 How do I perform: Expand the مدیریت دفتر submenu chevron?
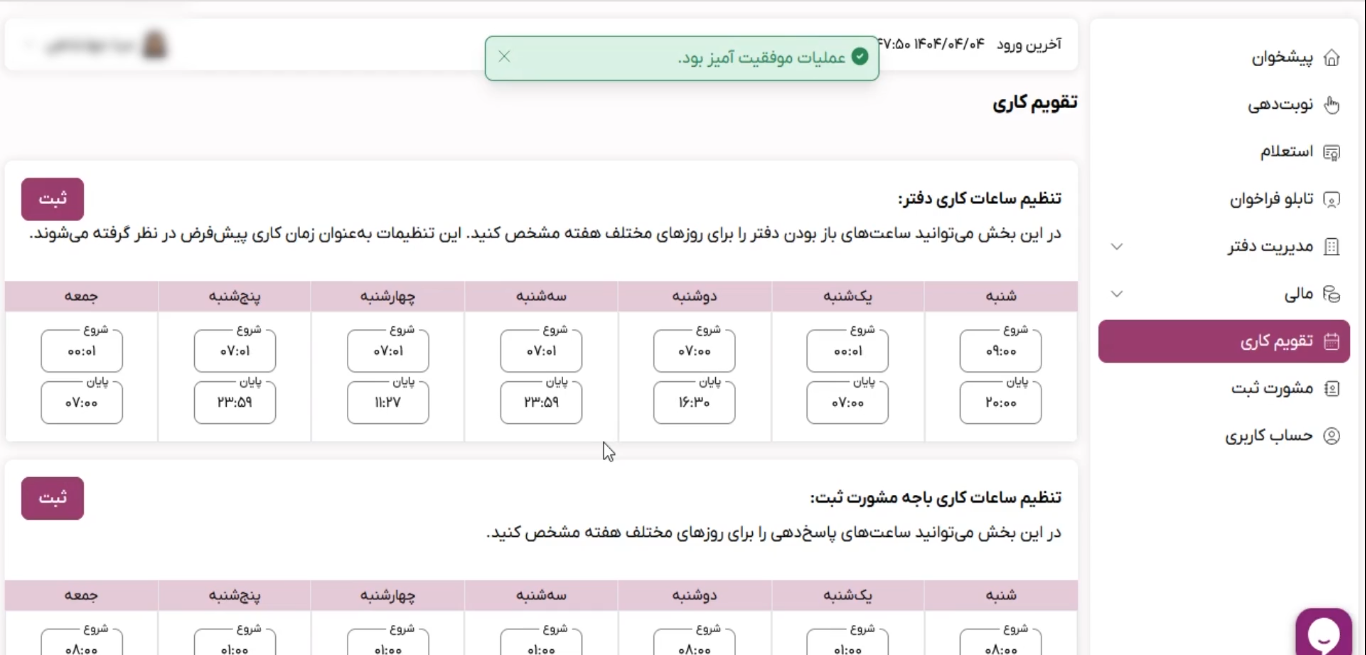(1118, 246)
